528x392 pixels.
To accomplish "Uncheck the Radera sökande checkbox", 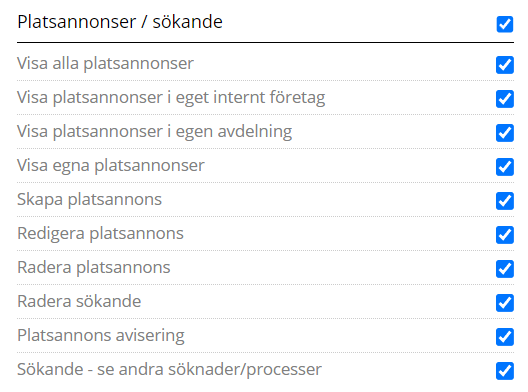I will tap(505, 303).
